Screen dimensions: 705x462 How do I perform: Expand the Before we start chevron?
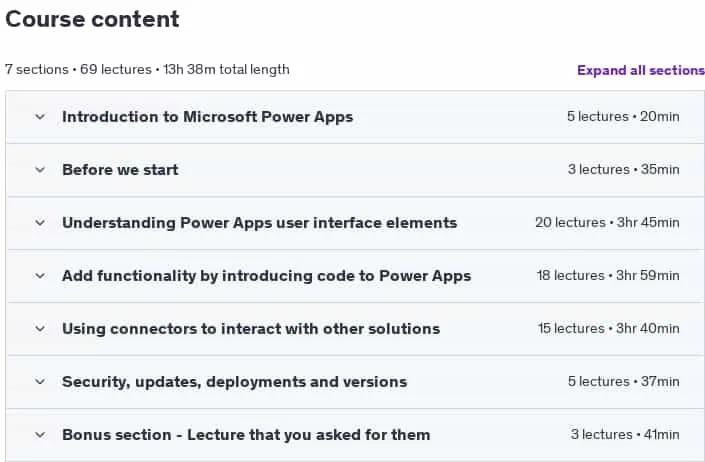click(x=40, y=170)
